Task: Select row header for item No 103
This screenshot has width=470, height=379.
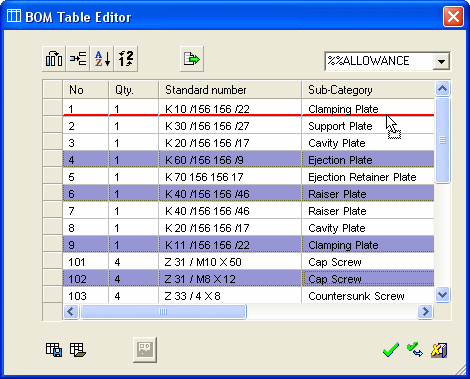Action: 53,295
